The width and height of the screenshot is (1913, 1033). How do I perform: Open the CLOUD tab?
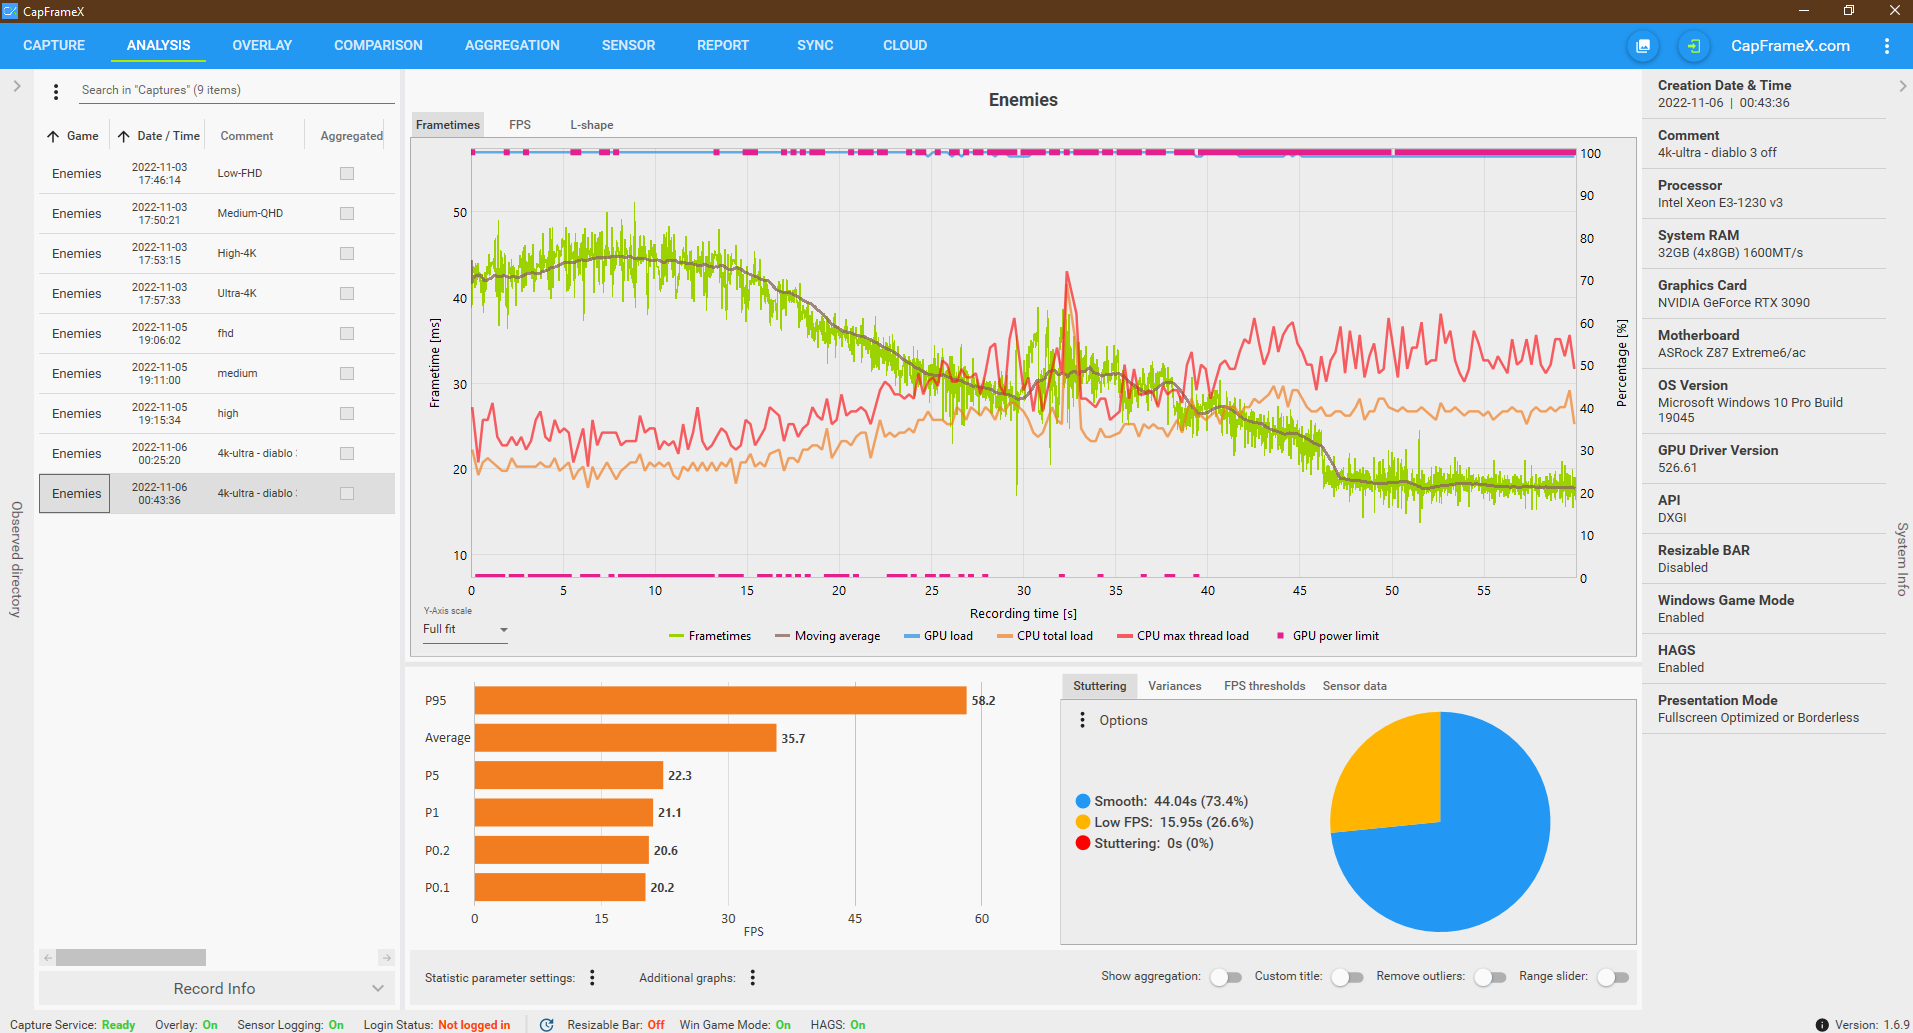coord(905,45)
